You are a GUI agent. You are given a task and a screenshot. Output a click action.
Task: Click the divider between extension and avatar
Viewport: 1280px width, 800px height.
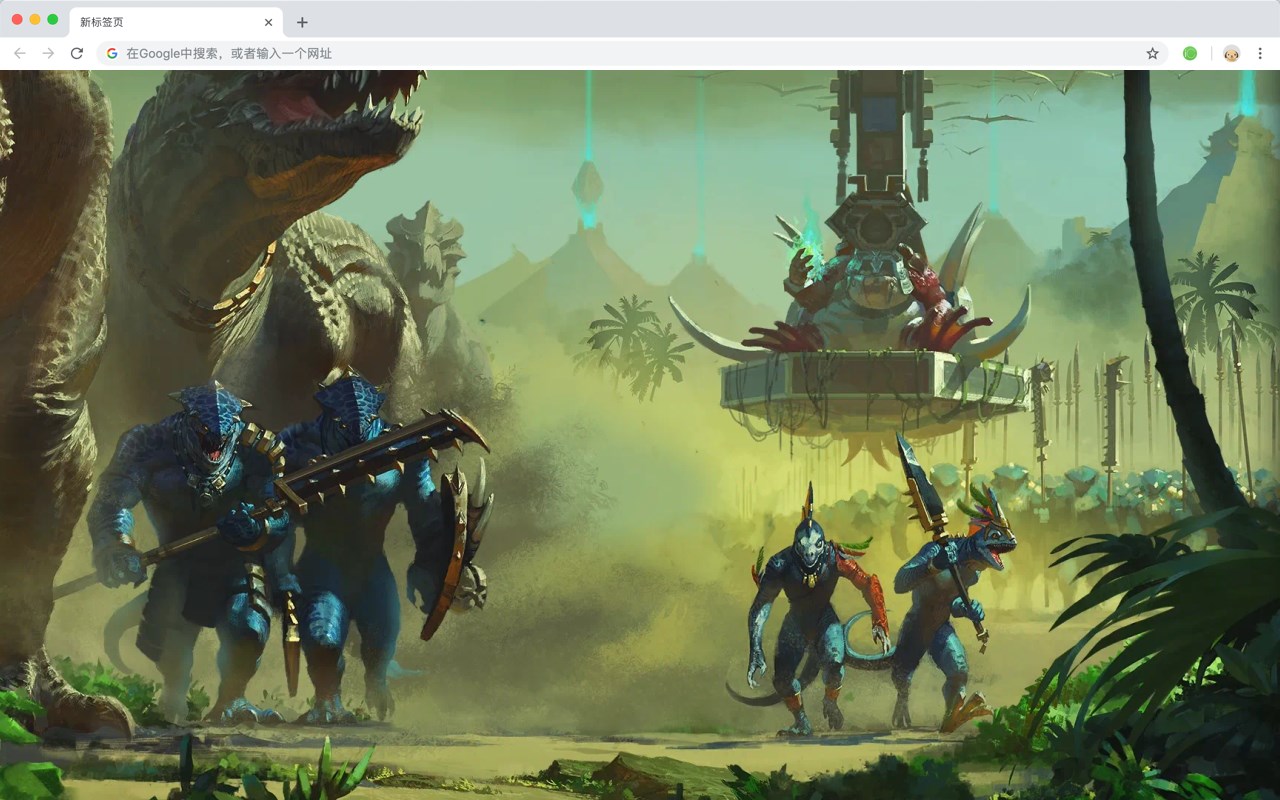[x=1209, y=53]
